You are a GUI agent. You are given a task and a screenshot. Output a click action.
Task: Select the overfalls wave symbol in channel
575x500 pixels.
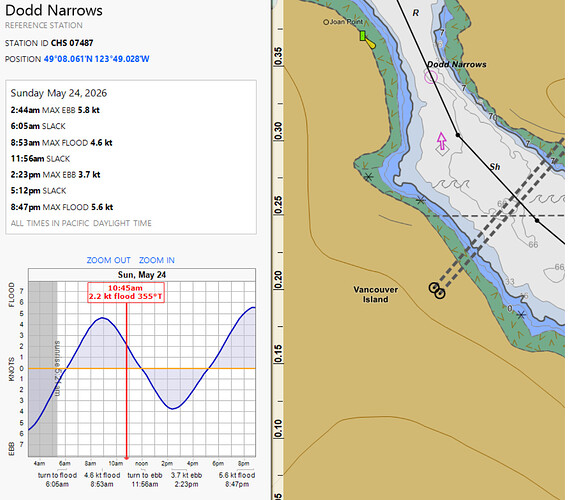pos(452,183)
